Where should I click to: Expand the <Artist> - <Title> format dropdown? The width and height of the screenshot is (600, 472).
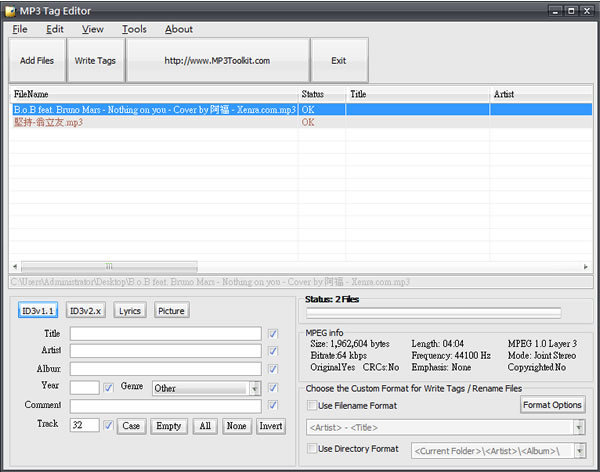click(x=580, y=427)
